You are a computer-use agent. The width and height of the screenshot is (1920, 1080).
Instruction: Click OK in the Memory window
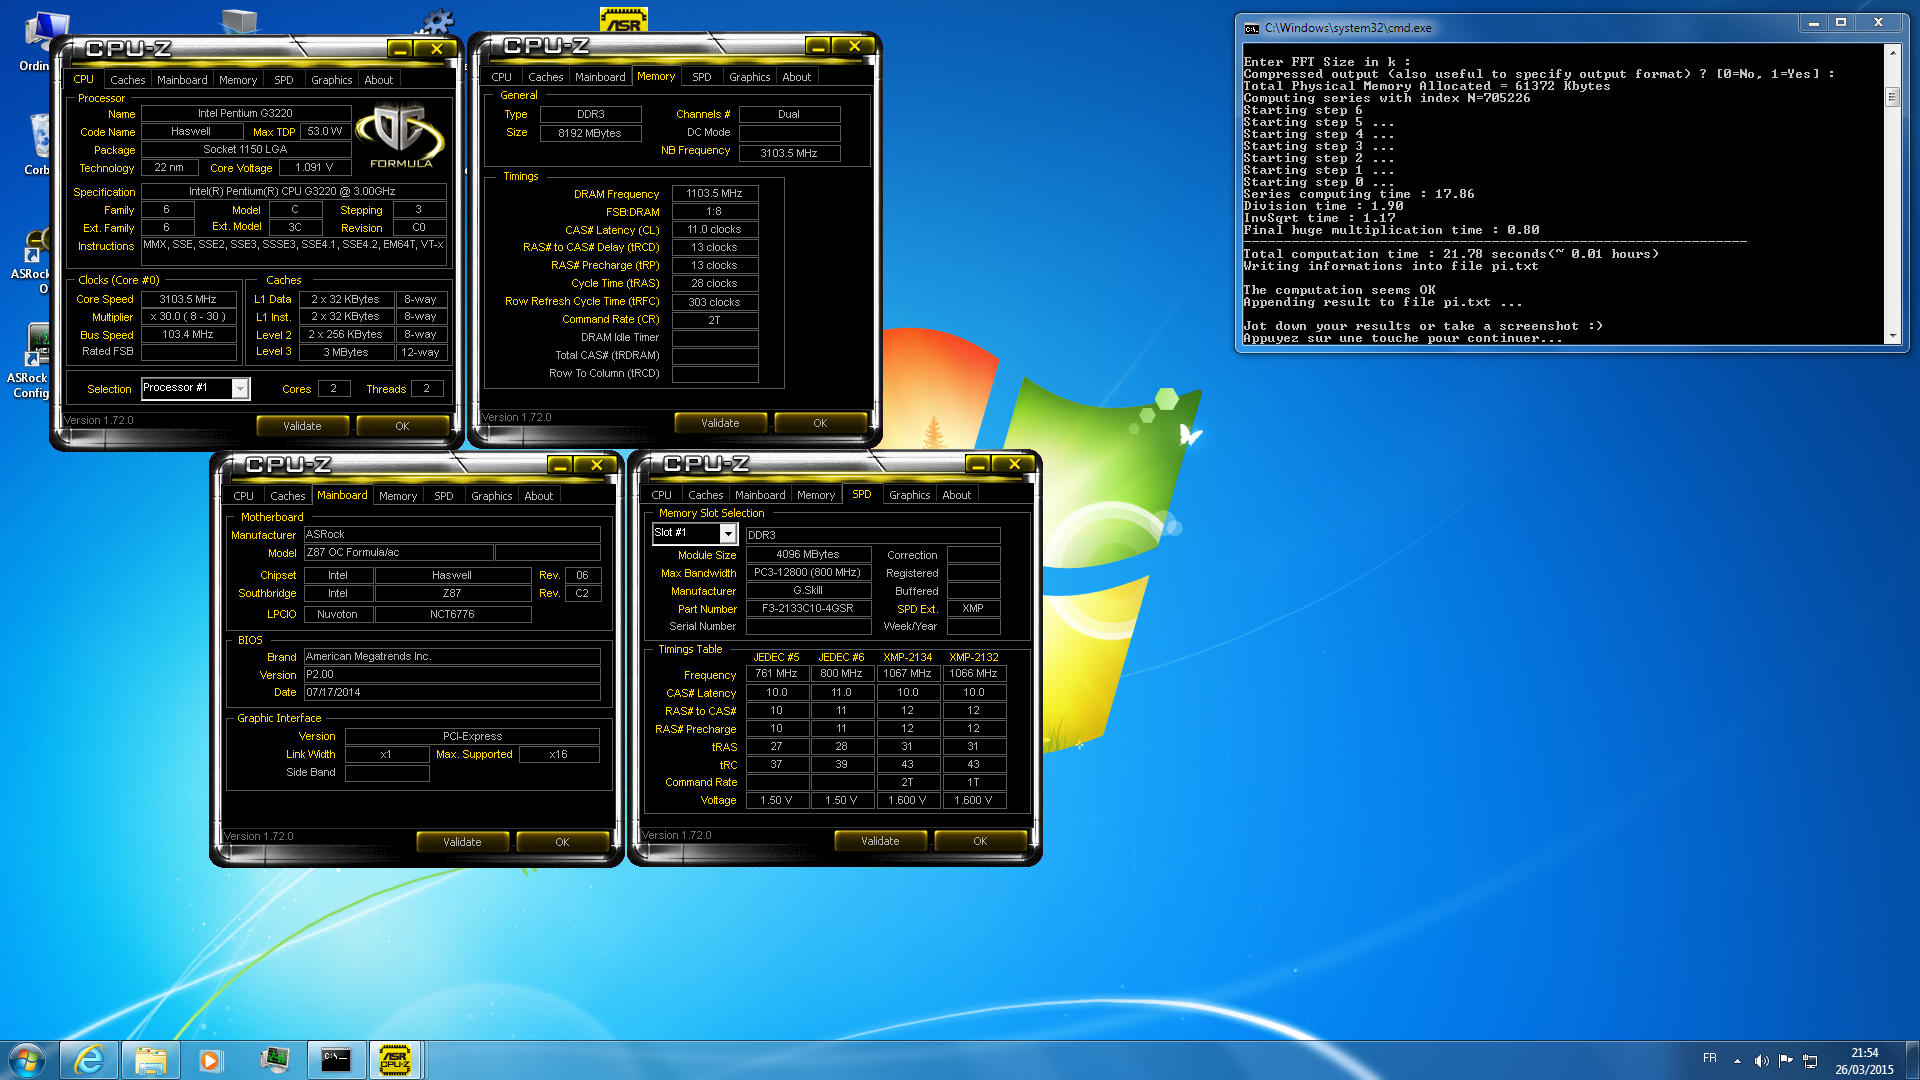(820, 423)
